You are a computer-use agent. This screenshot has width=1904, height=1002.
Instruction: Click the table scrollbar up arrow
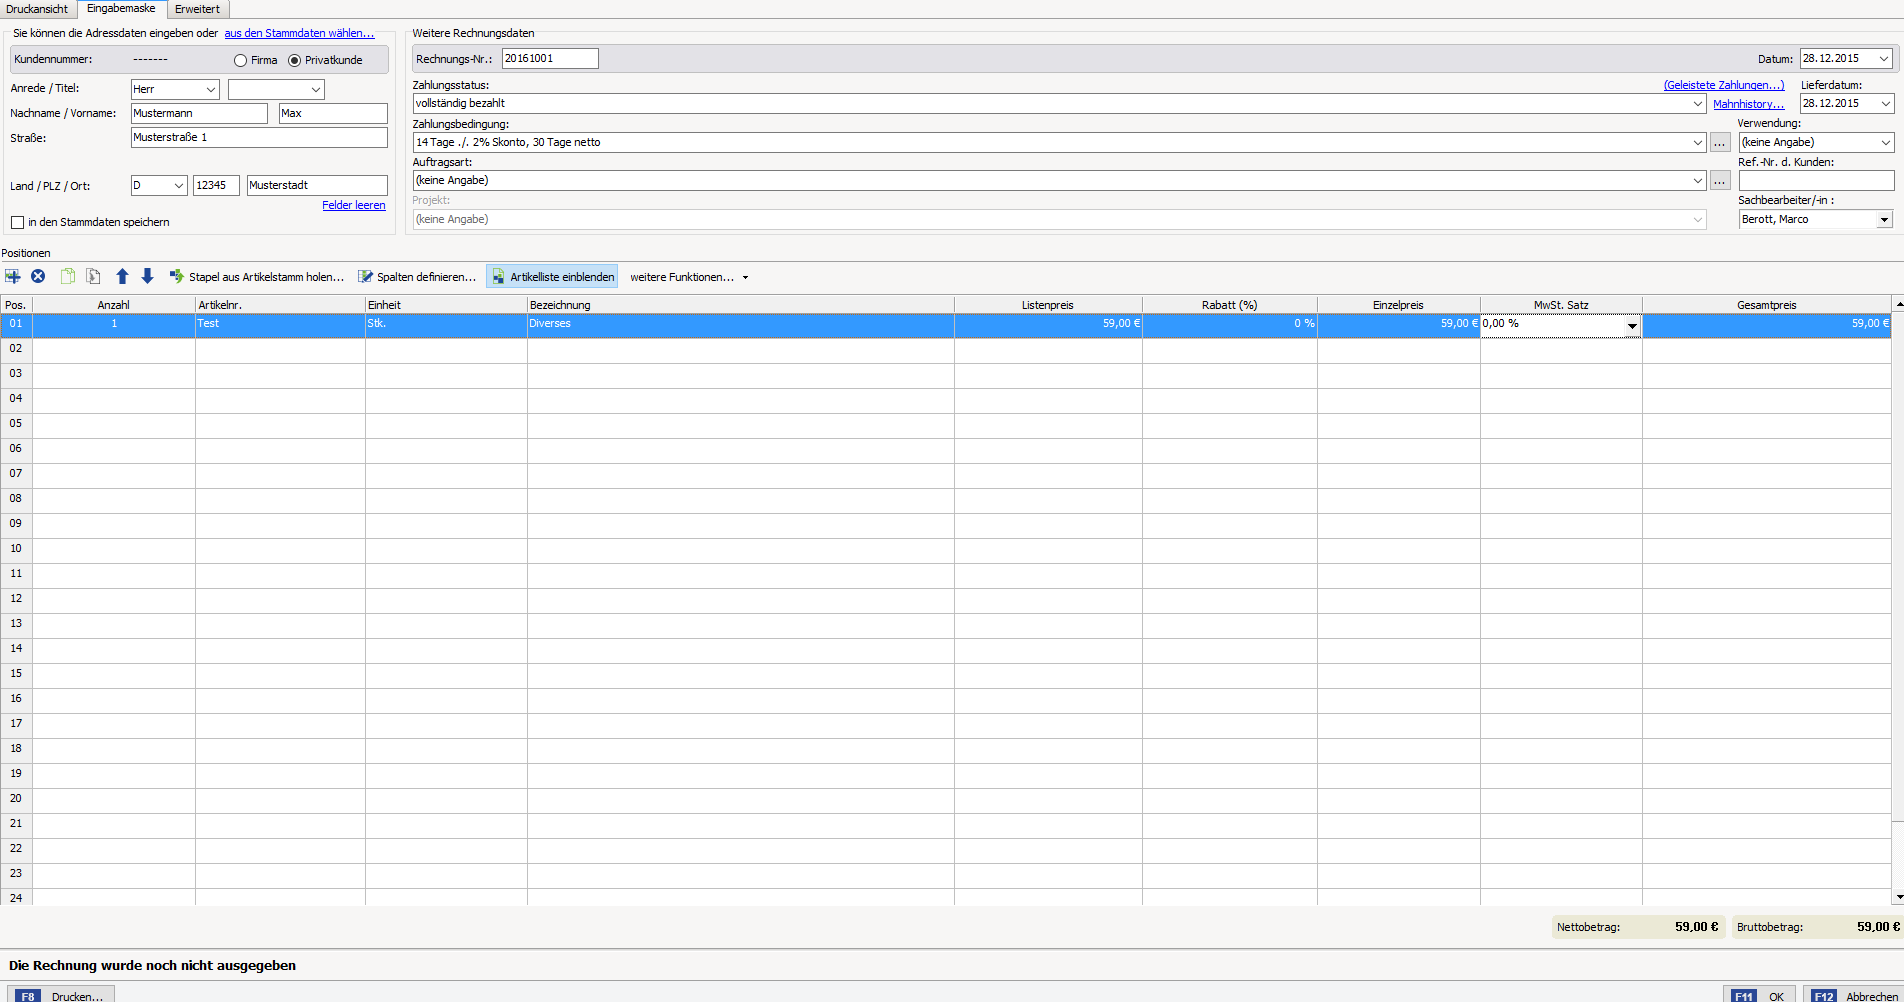click(x=1898, y=304)
